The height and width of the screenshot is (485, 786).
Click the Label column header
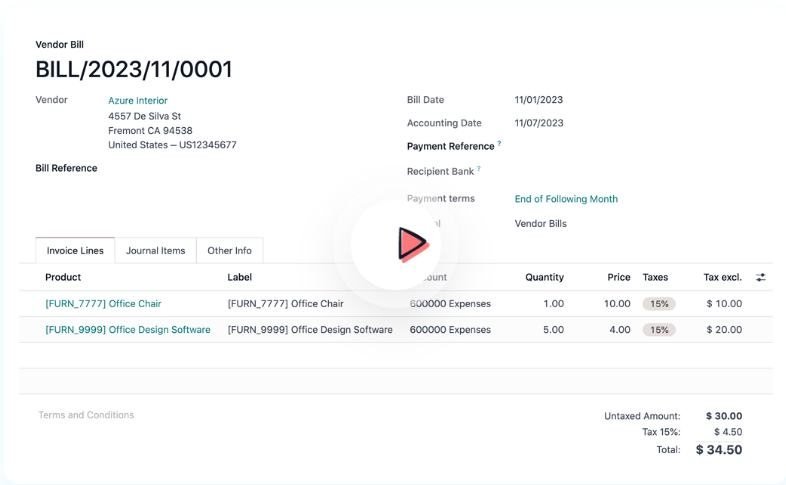click(x=240, y=277)
